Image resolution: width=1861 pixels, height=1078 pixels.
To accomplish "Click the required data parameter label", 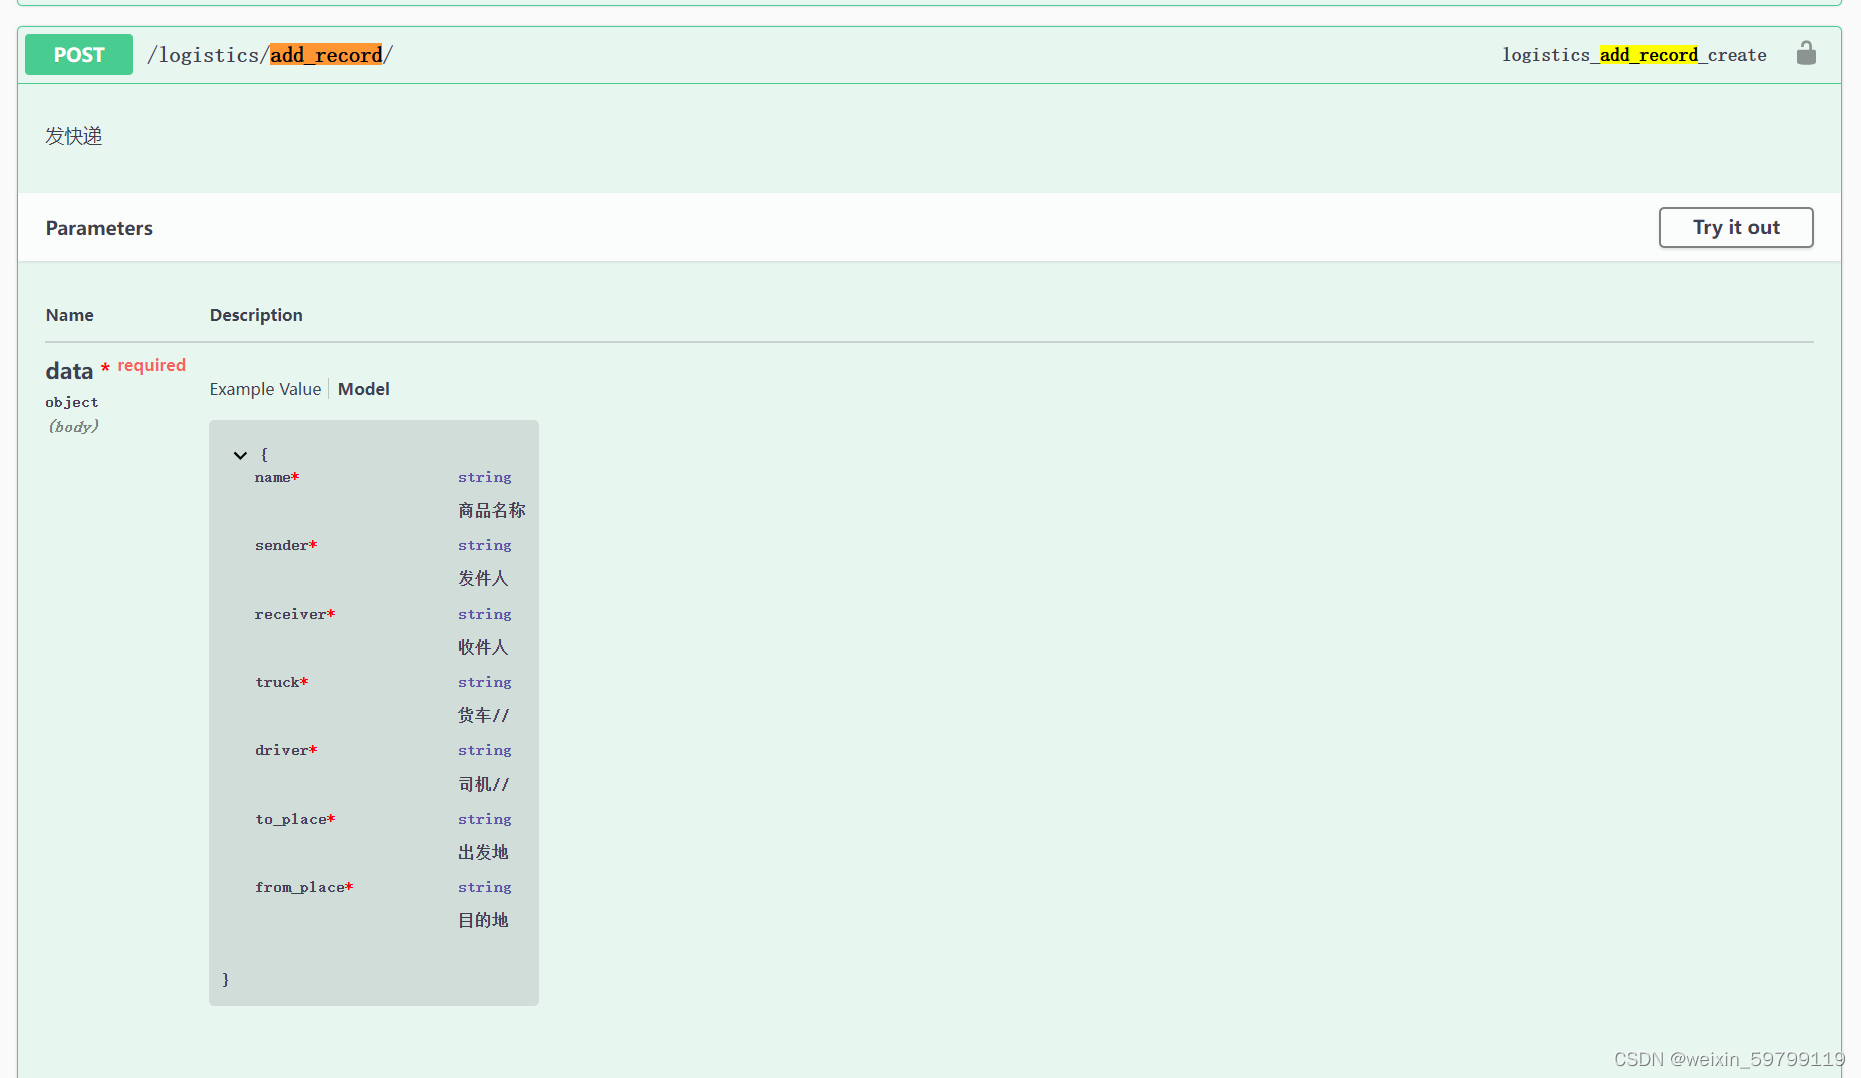I will tap(69, 370).
